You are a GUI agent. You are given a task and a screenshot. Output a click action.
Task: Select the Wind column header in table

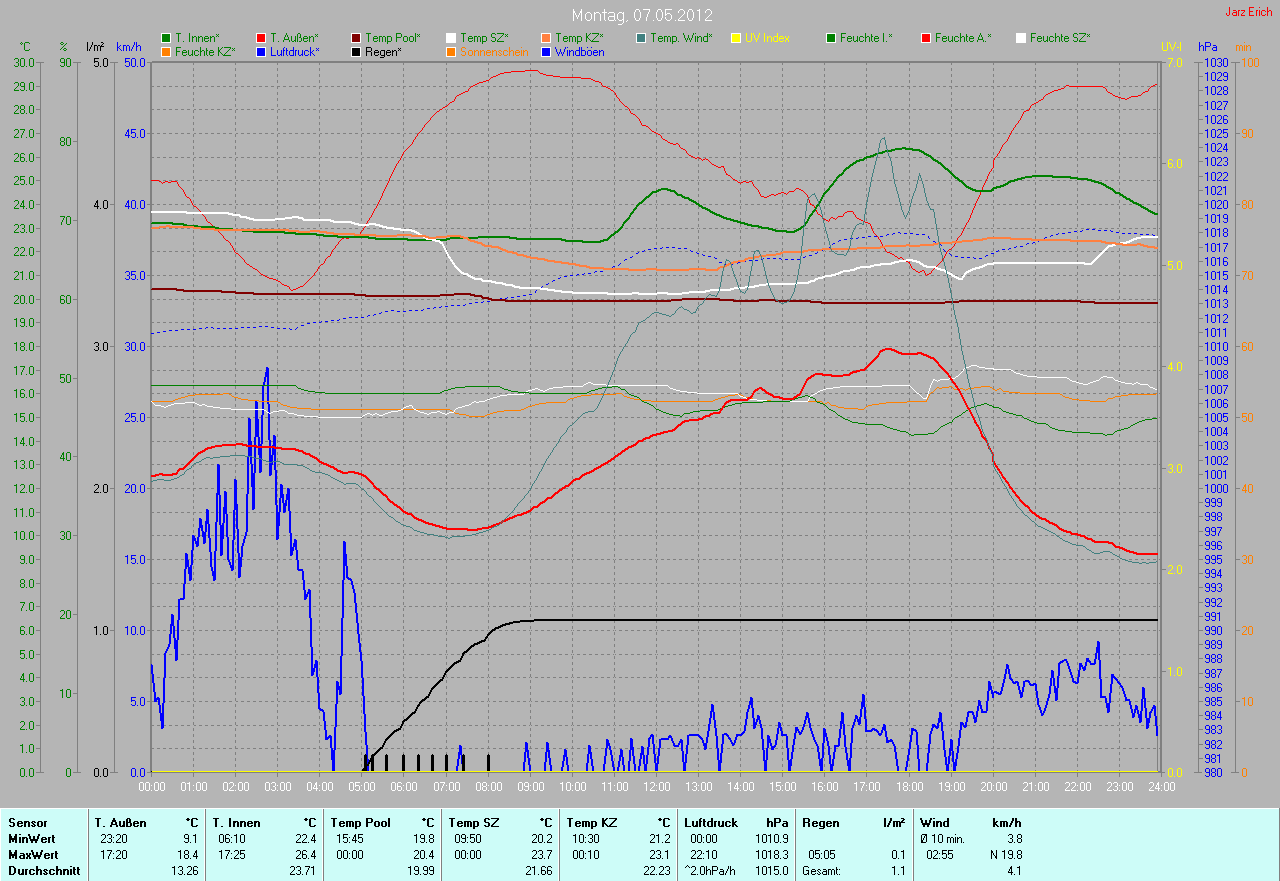tap(935, 823)
